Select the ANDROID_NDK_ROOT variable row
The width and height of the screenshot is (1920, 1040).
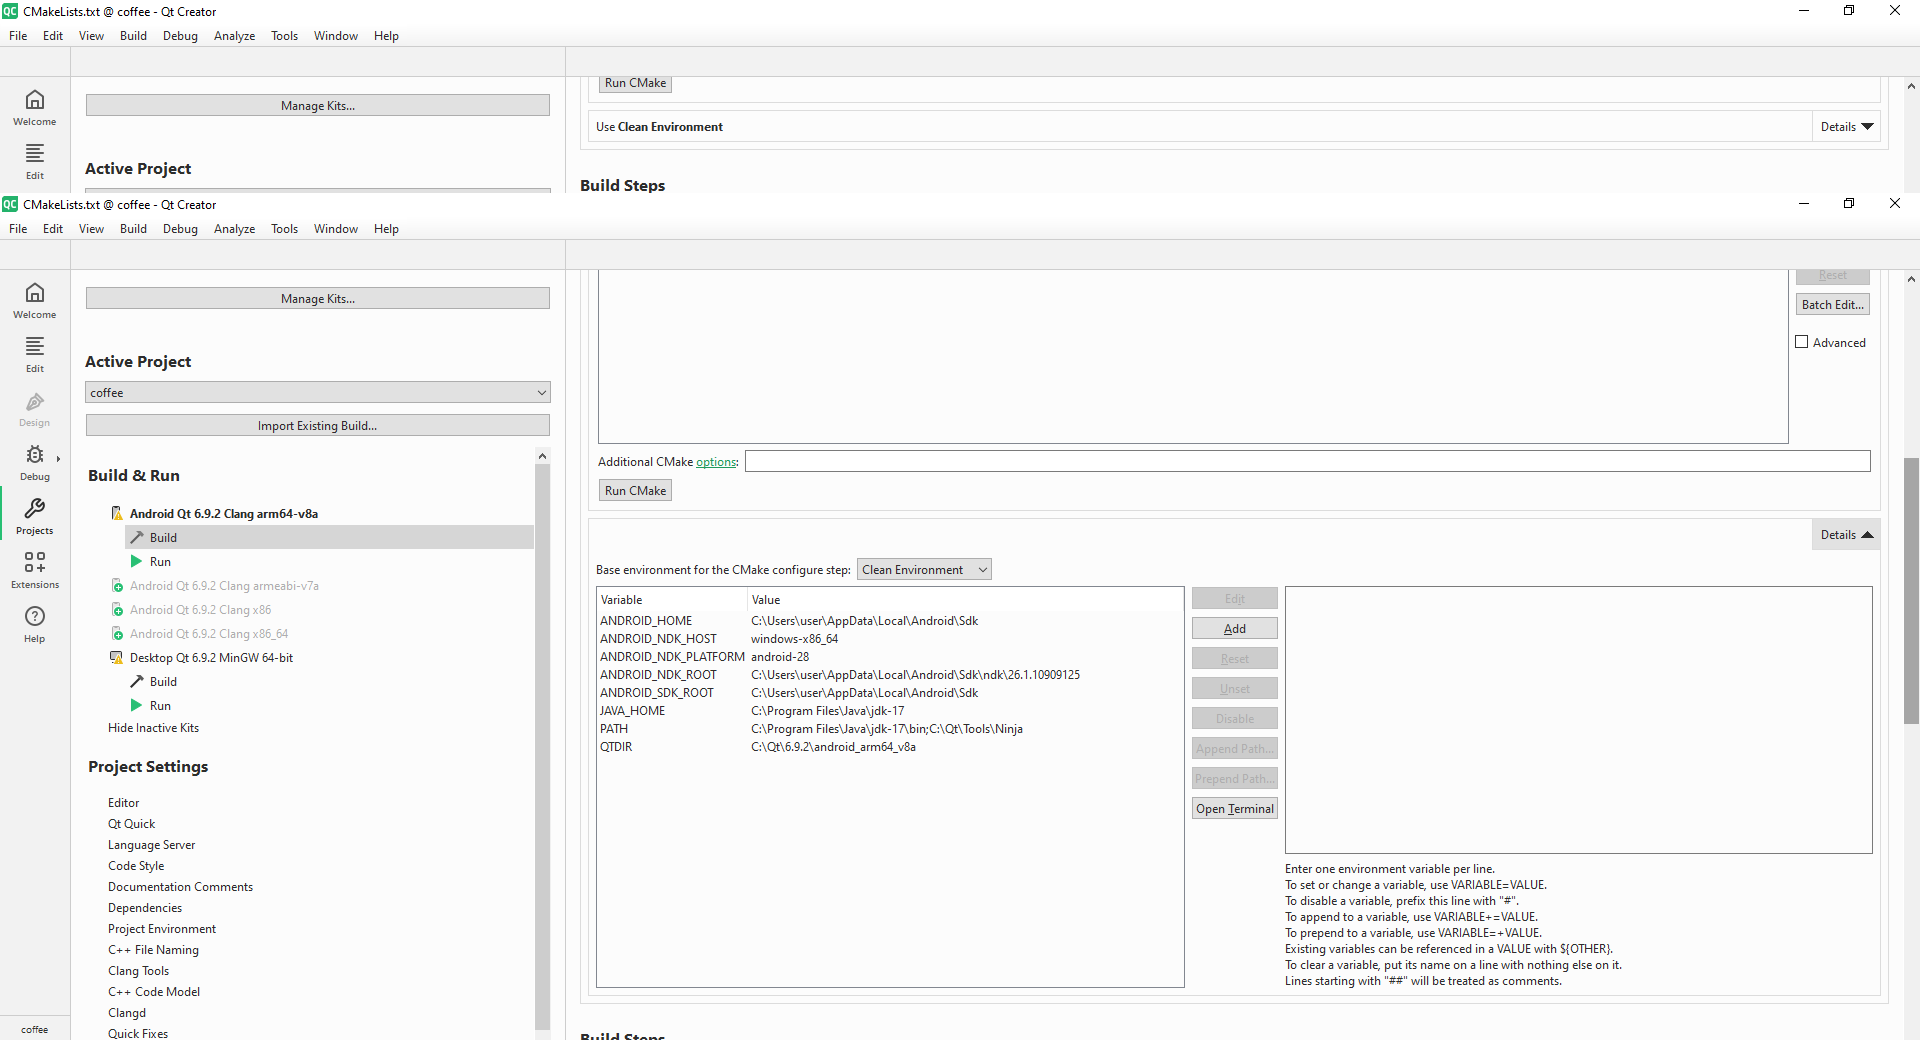[890, 675]
